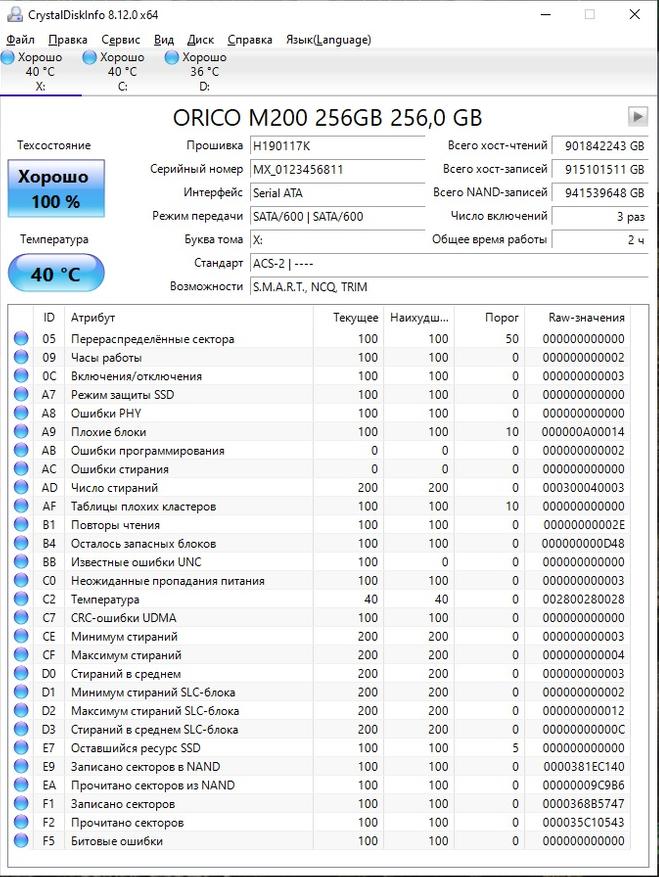The height and width of the screenshot is (877, 659).
Task: Open the Язык(Language) menu
Action: click(x=328, y=40)
